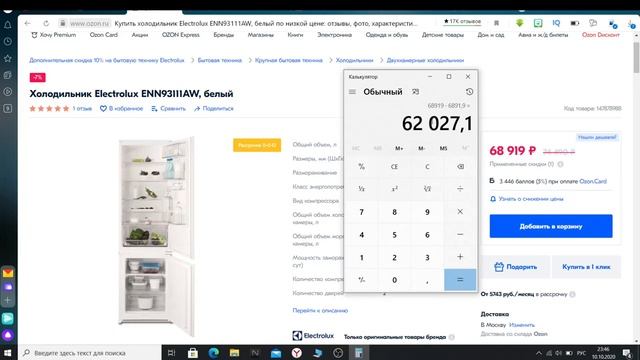Screen dimensions: 640x360
Task: Click the calculator backspace key
Action: (x=460, y=167)
